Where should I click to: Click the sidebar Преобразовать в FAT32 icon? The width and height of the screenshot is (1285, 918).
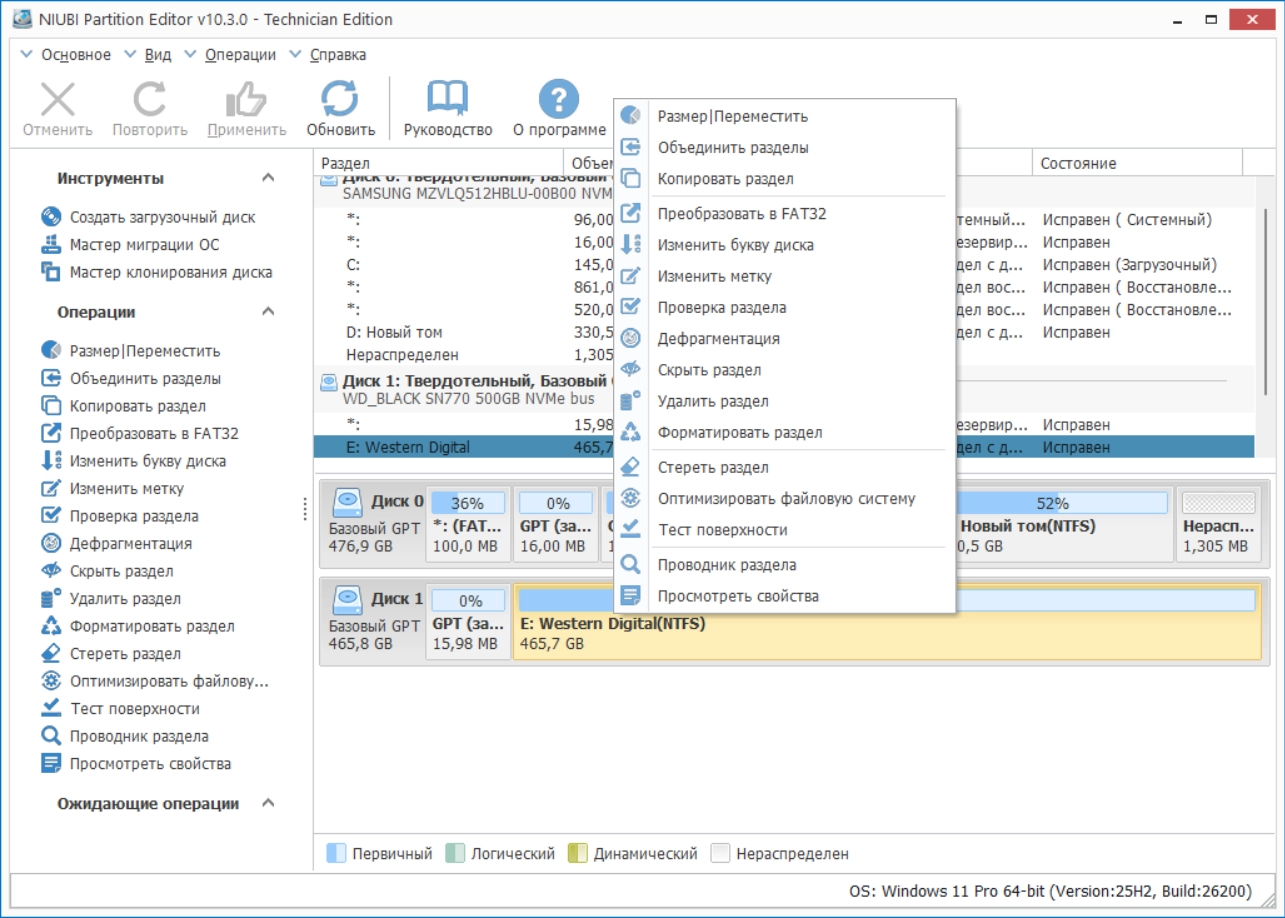pyautogui.click(x=51, y=434)
